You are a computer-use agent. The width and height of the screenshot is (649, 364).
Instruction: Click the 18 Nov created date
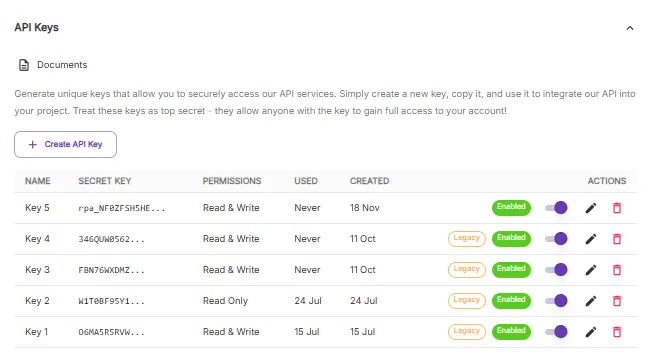[x=365, y=208]
